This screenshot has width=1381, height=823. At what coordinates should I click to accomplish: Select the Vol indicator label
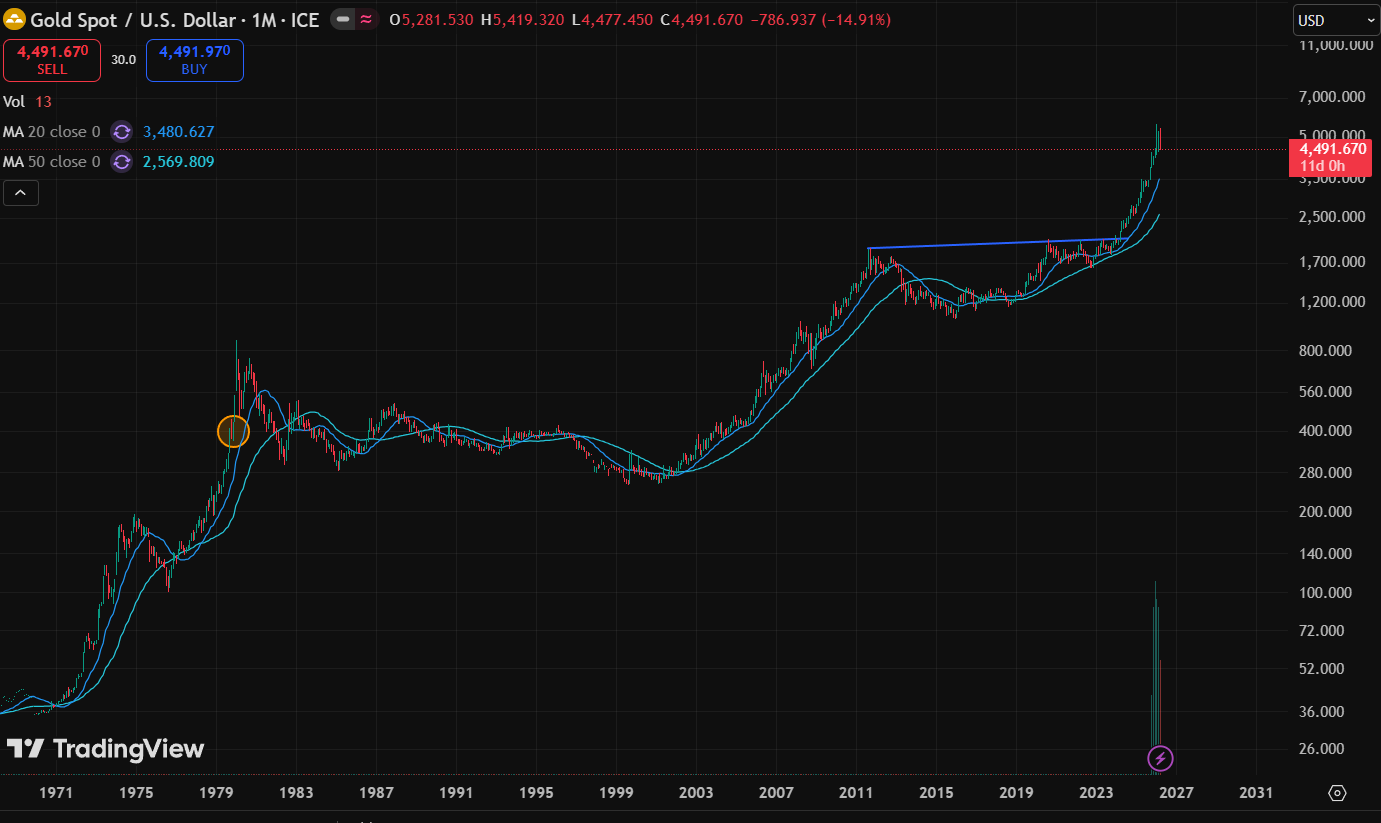14,102
